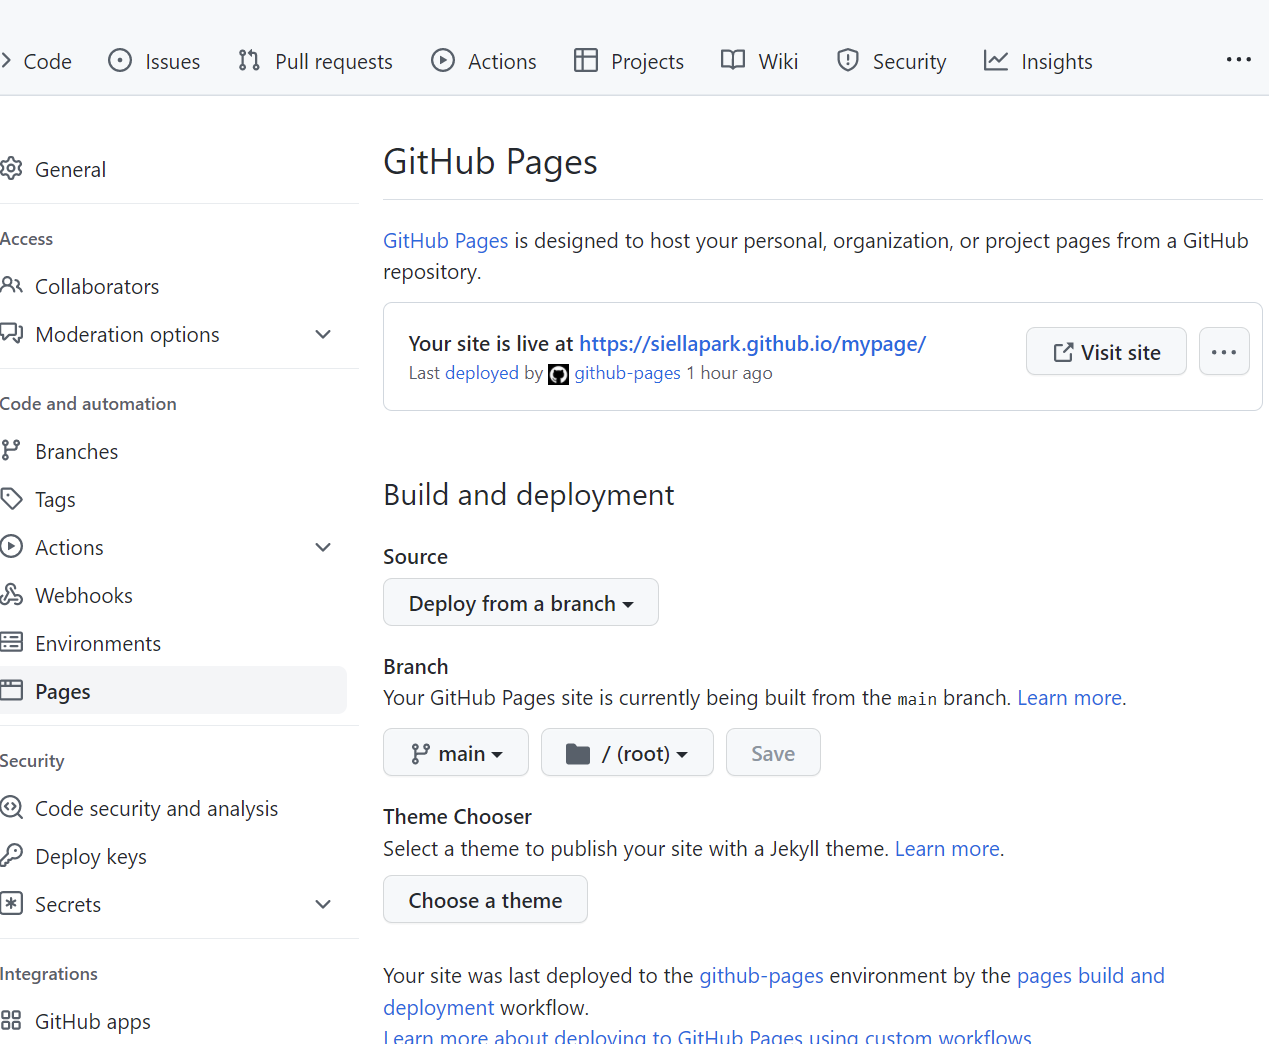The height and width of the screenshot is (1044, 1269).
Task: Switch to the Pull requests tab
Action: click(x=315, y=61)
